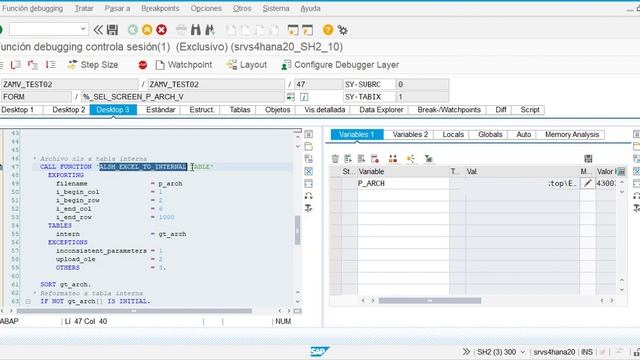Image resolution: width=640 pixels, height=360 pixels.
Task: Click scroll-up arrow at top of code editor
Action: (x=298, y=138)
